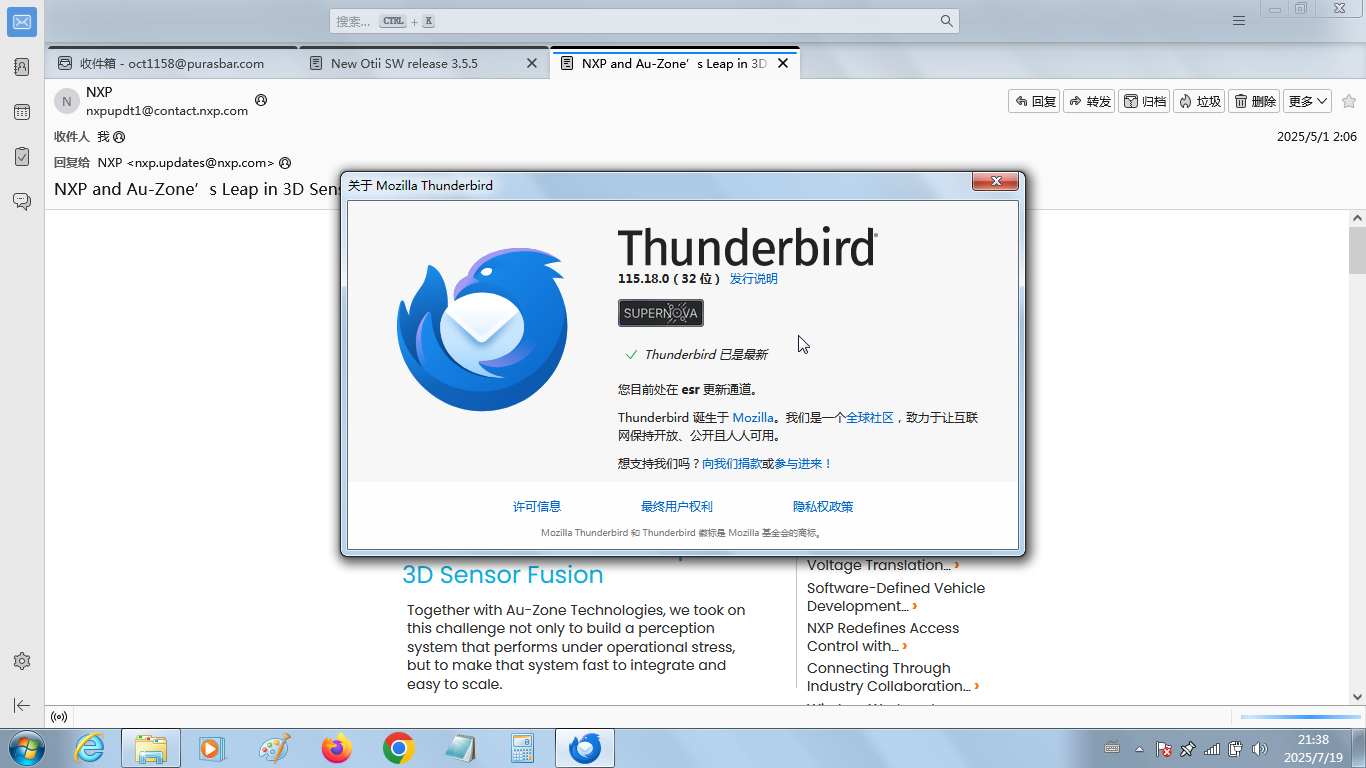The width and height of the screenshot is (1366, 768).
Task: Open the Mozilla link in About dialog
Action: tap(753, 417)
